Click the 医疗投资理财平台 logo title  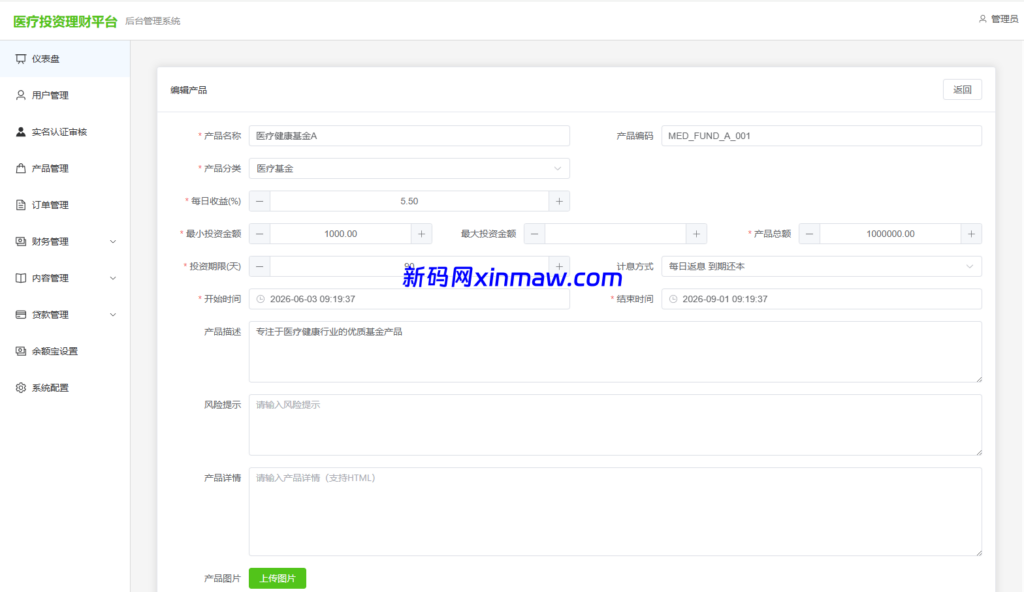point(65,22)
